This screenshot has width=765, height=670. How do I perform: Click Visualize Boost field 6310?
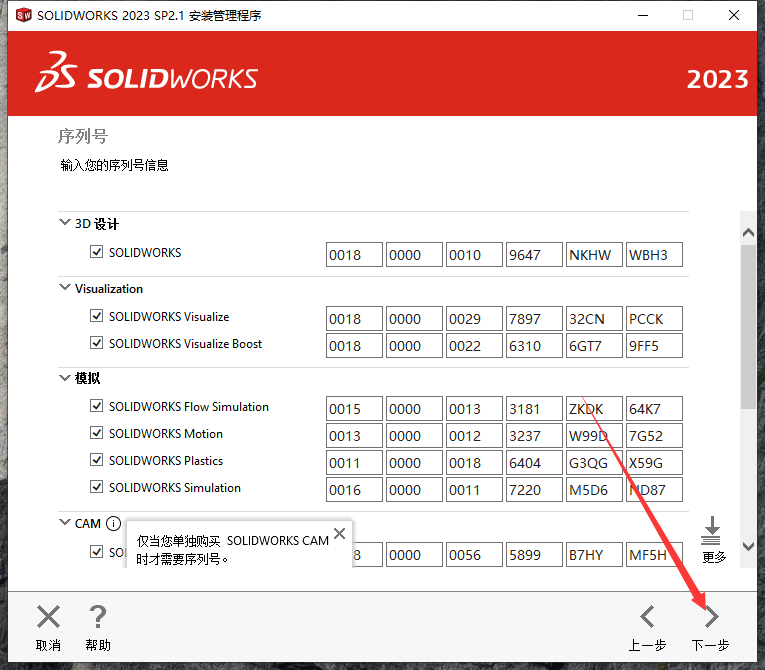point(534,345)
